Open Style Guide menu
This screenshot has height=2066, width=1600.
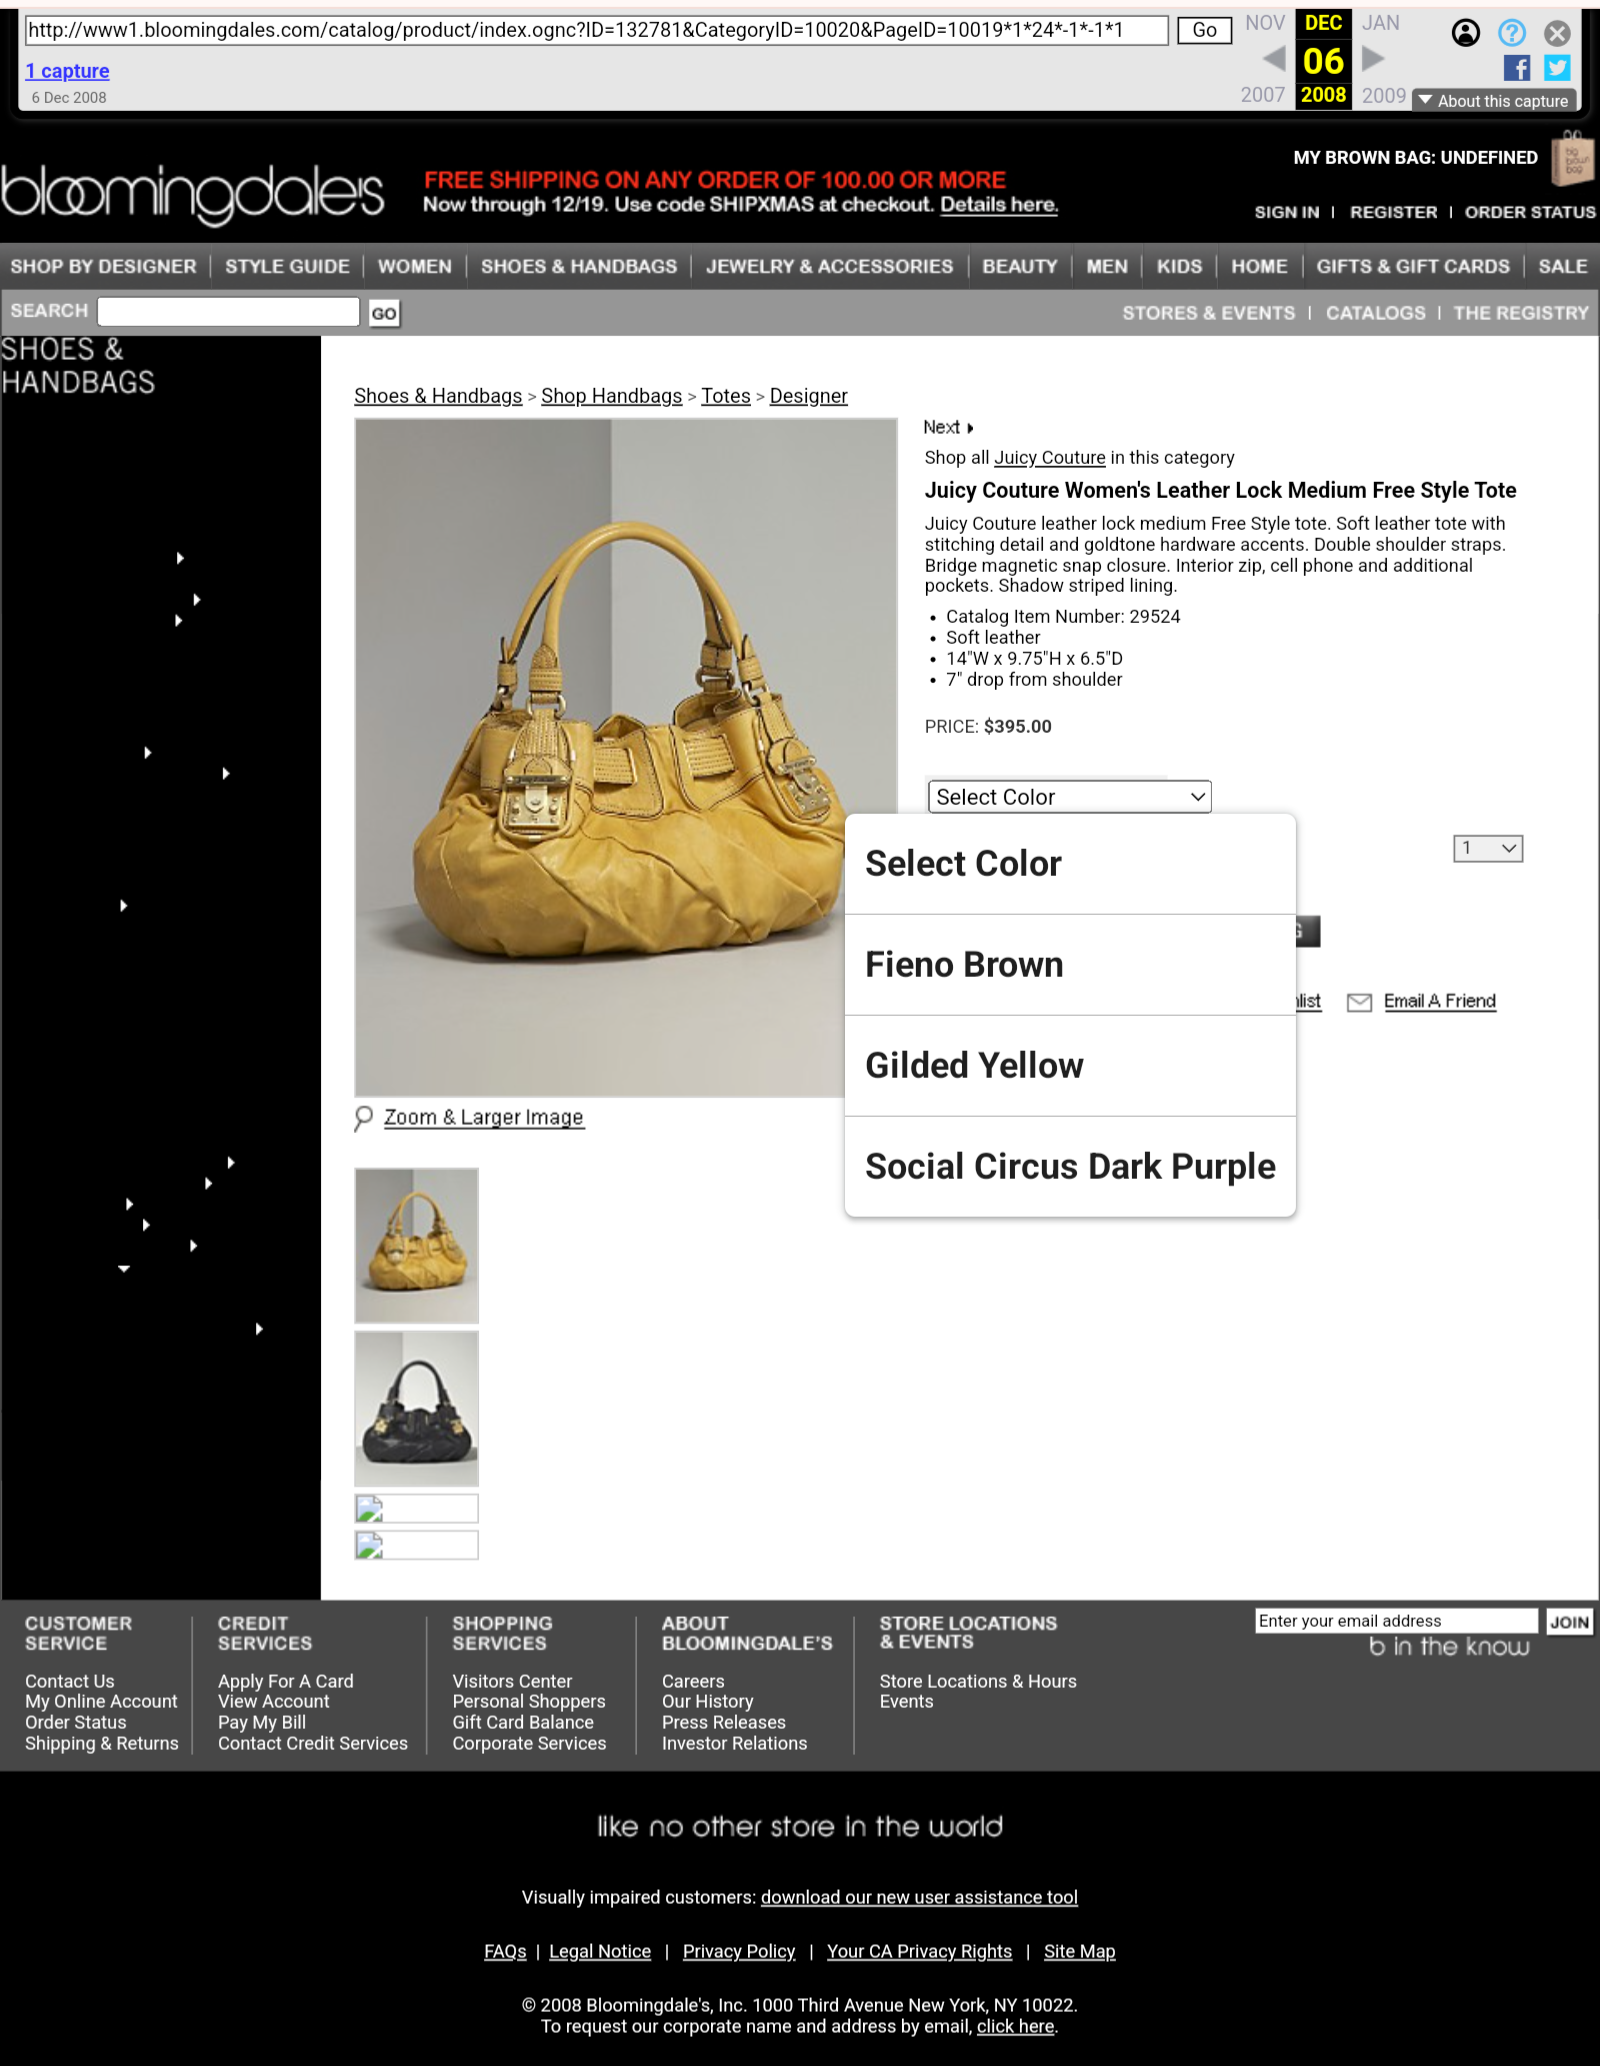(x=287, y=266)
